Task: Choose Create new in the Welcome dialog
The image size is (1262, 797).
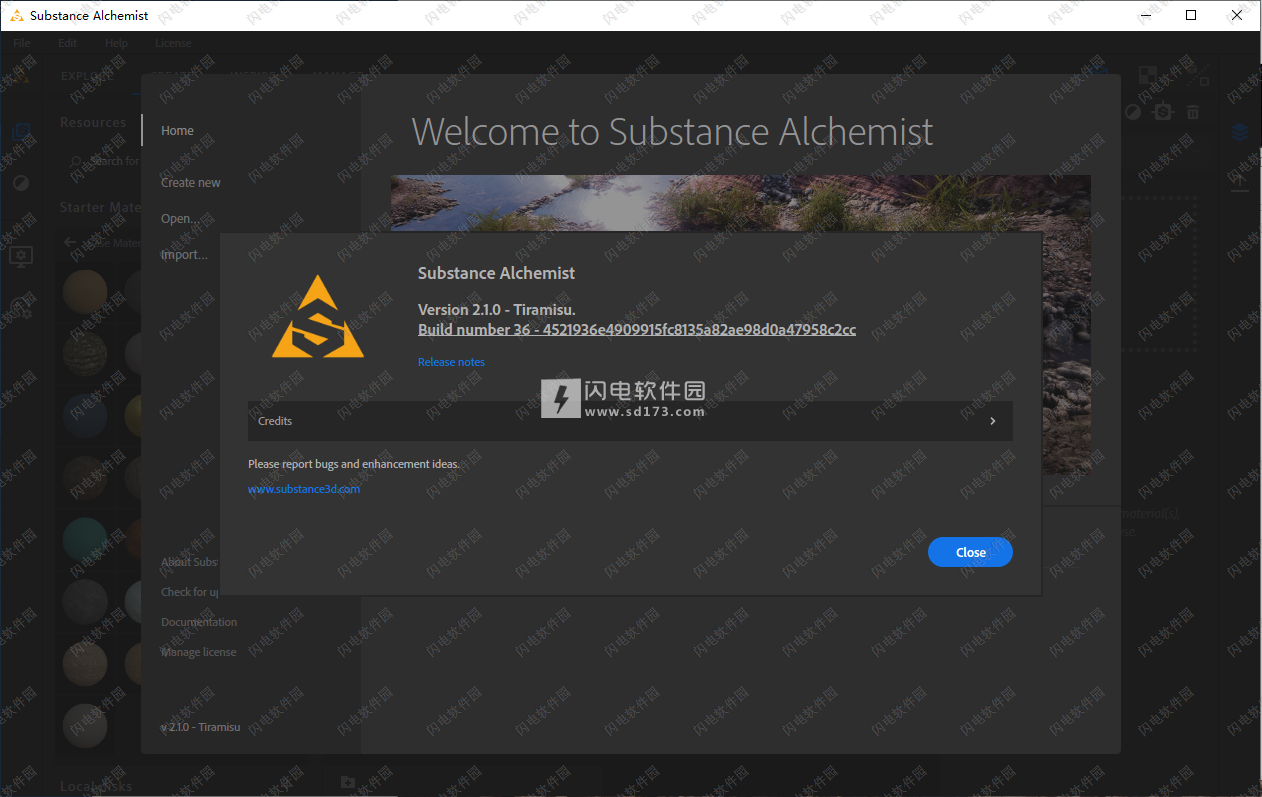Action: (x=191, y=183)
